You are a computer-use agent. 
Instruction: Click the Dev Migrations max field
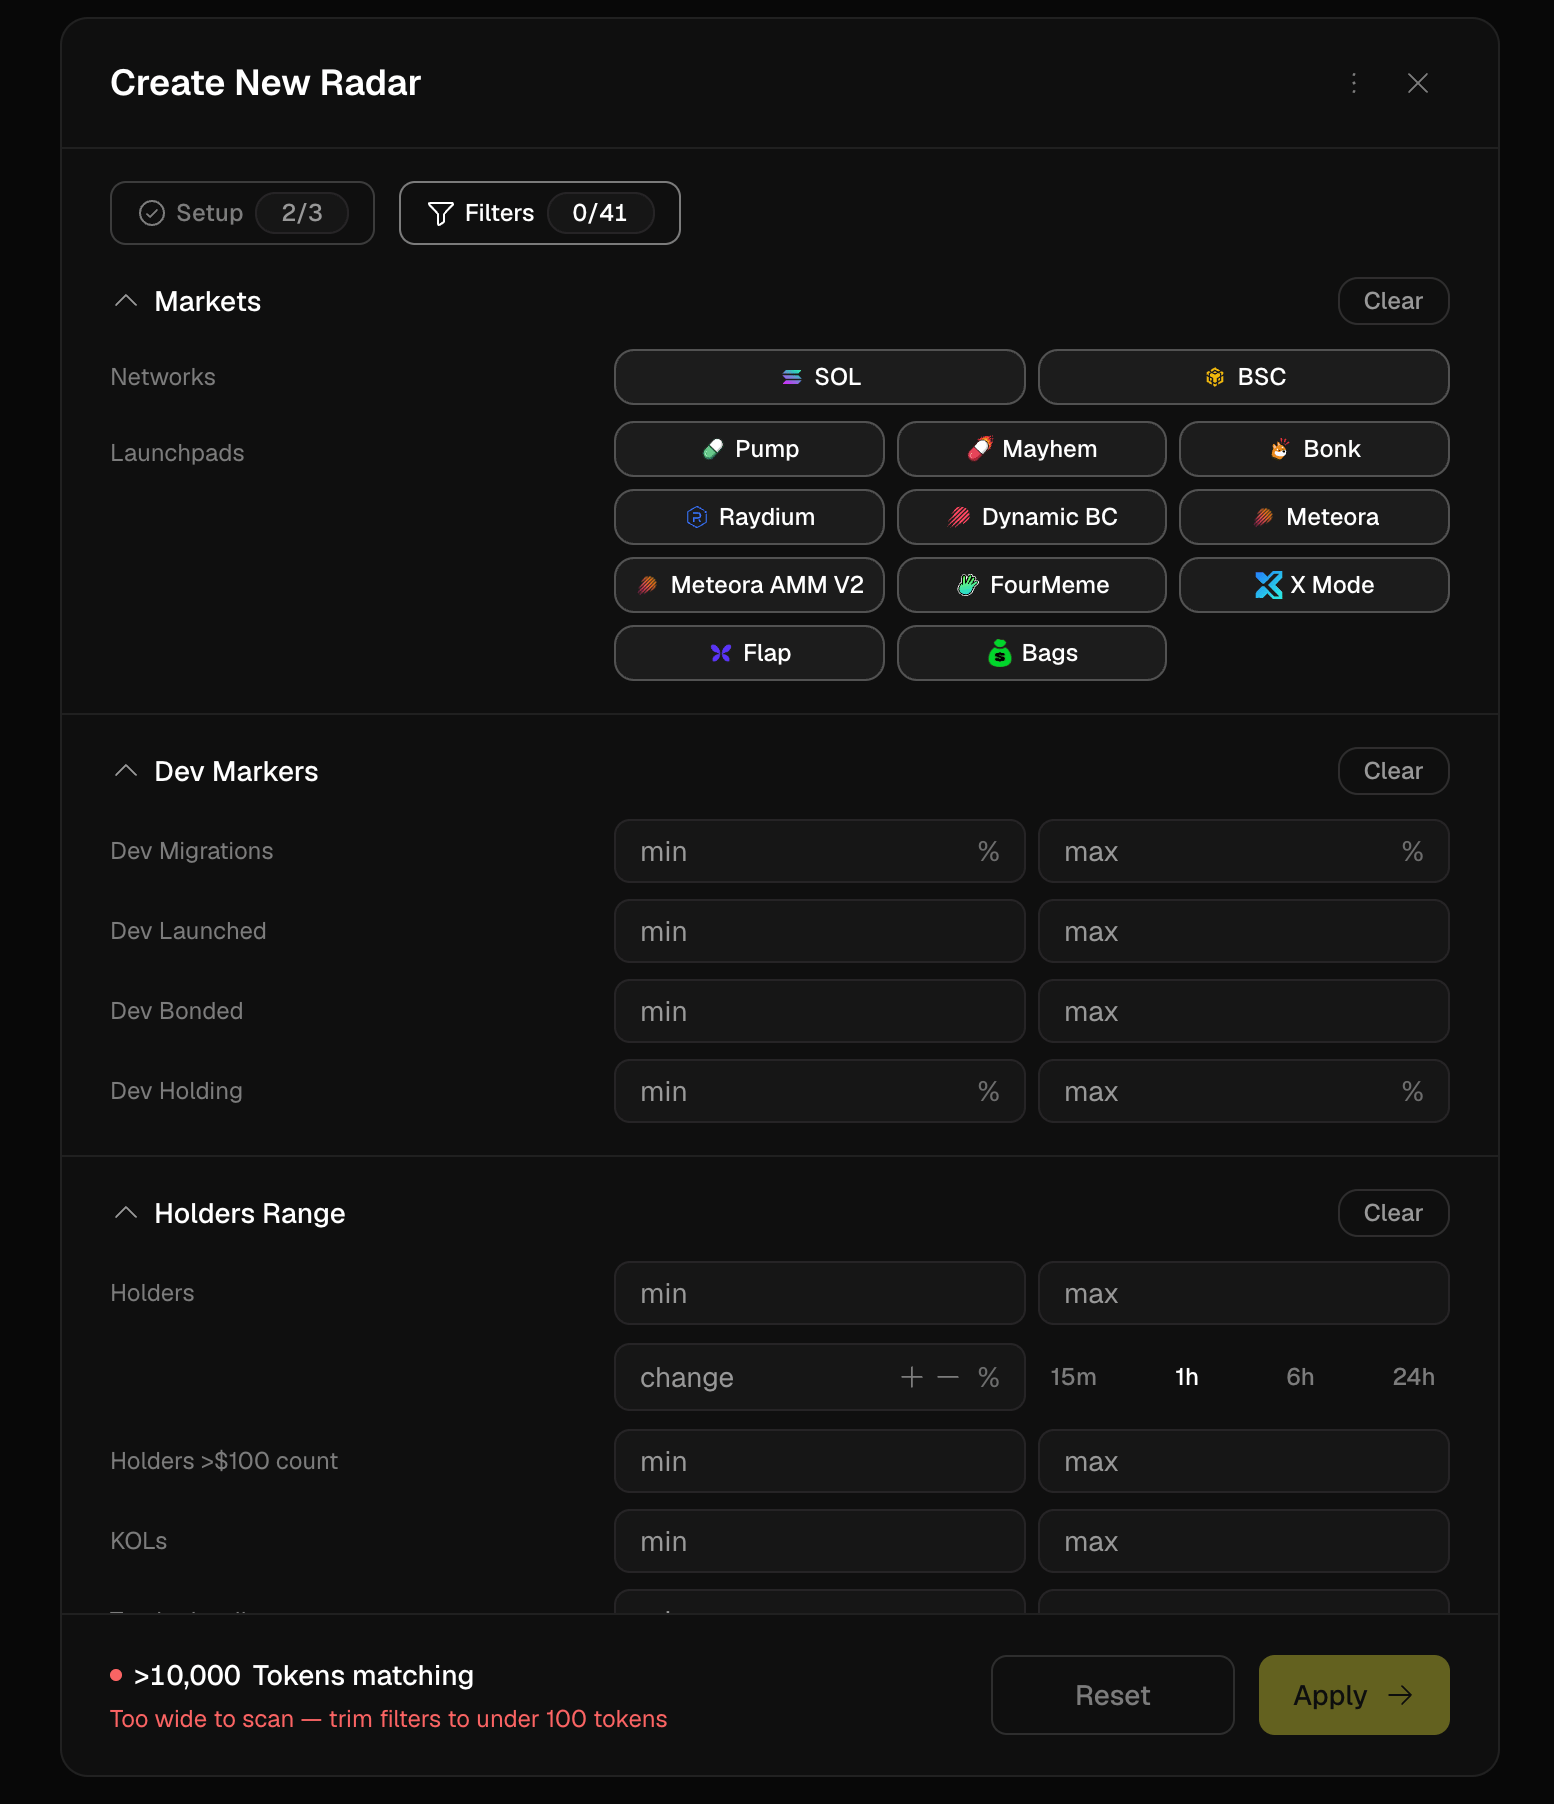coord(1244,851)
